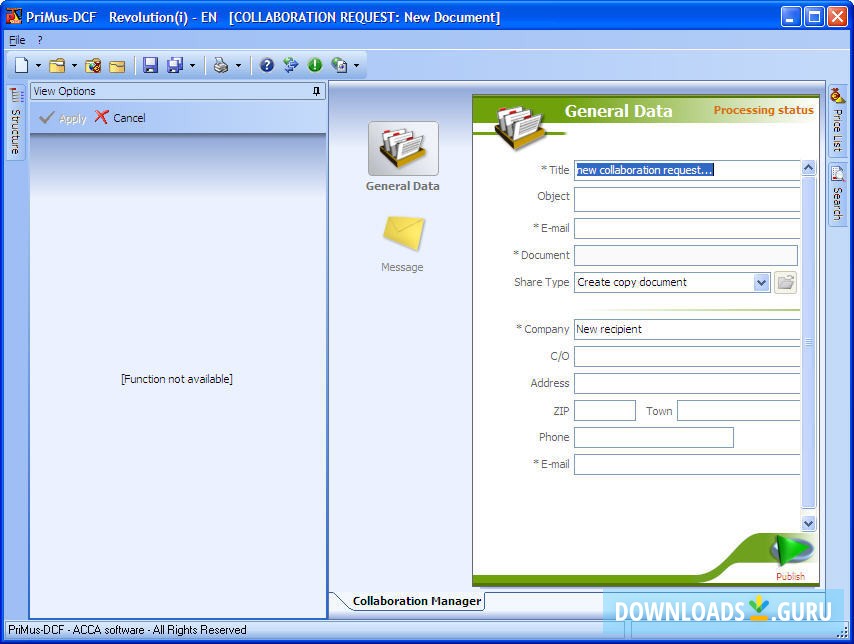Click the Company input field
The height and width of the screenshot is (644, 854).
point(687,329)
